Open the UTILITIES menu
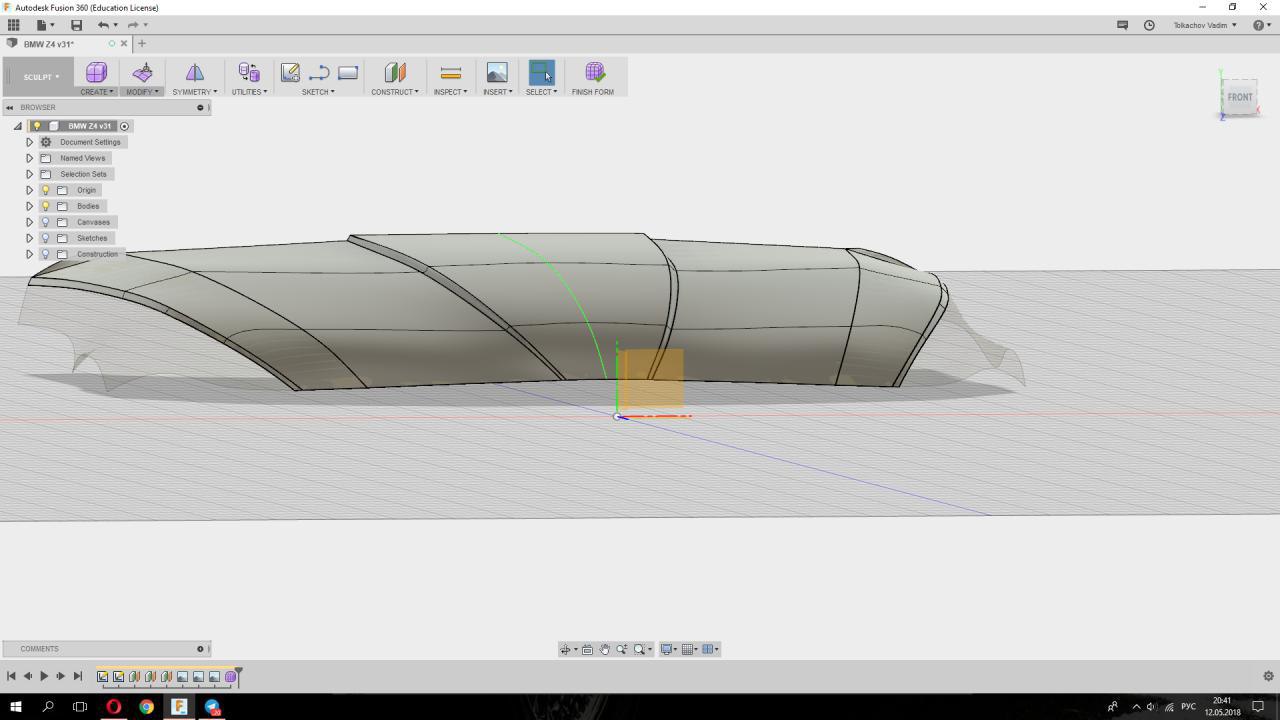This screenshot has width=1280, height=720. tap(249, 92)
